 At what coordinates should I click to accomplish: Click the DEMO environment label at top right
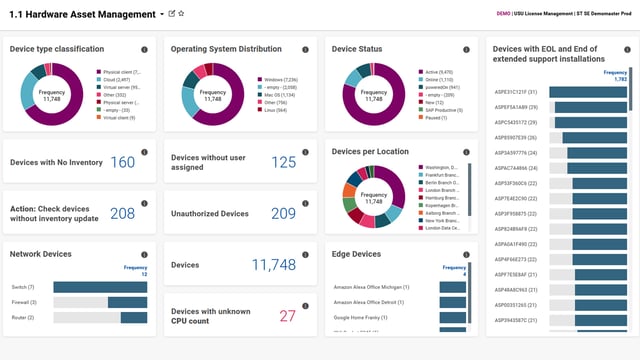coord(503,13)
